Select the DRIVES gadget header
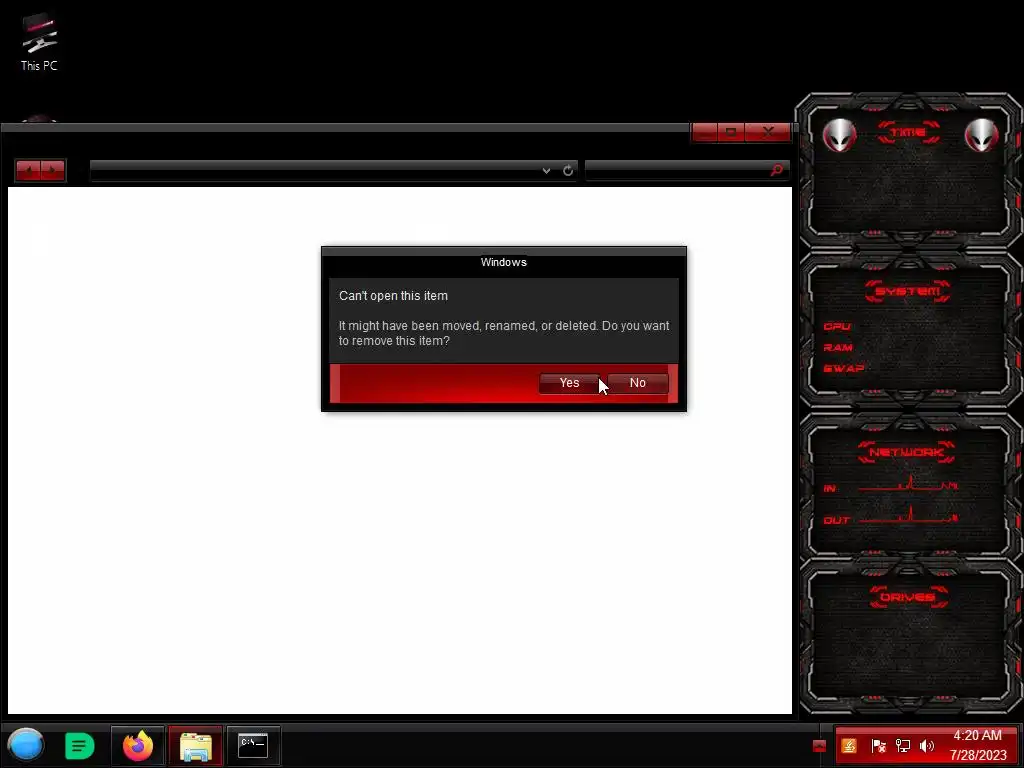 point(907,597)
